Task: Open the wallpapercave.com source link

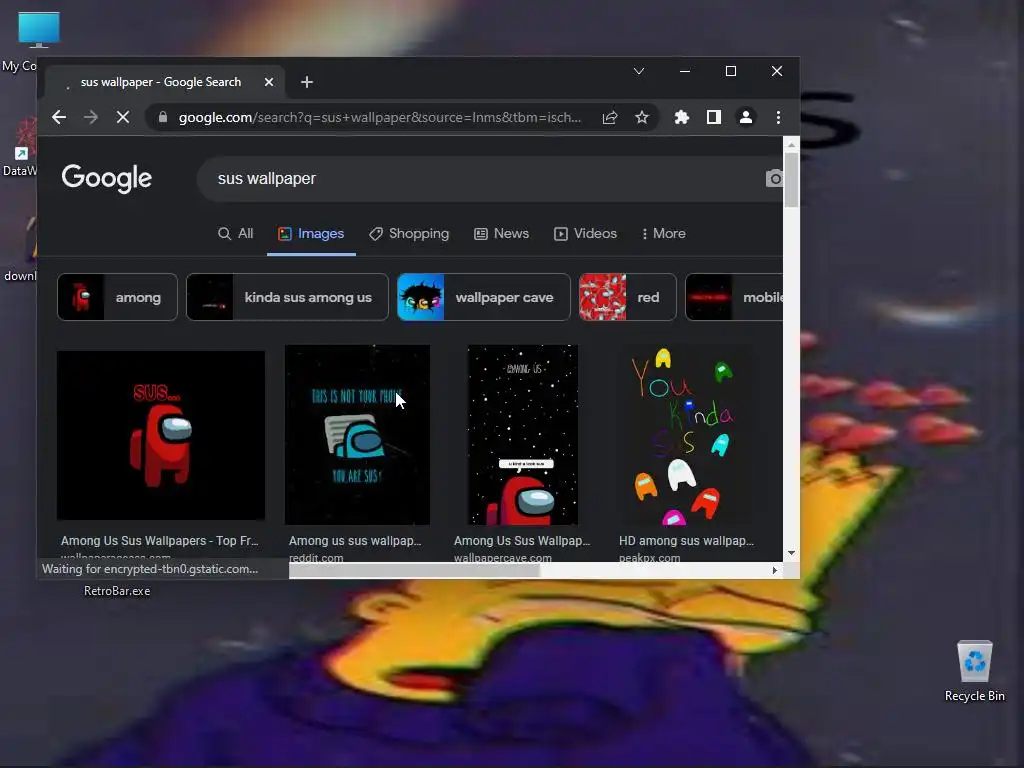Action: [503, 558]
